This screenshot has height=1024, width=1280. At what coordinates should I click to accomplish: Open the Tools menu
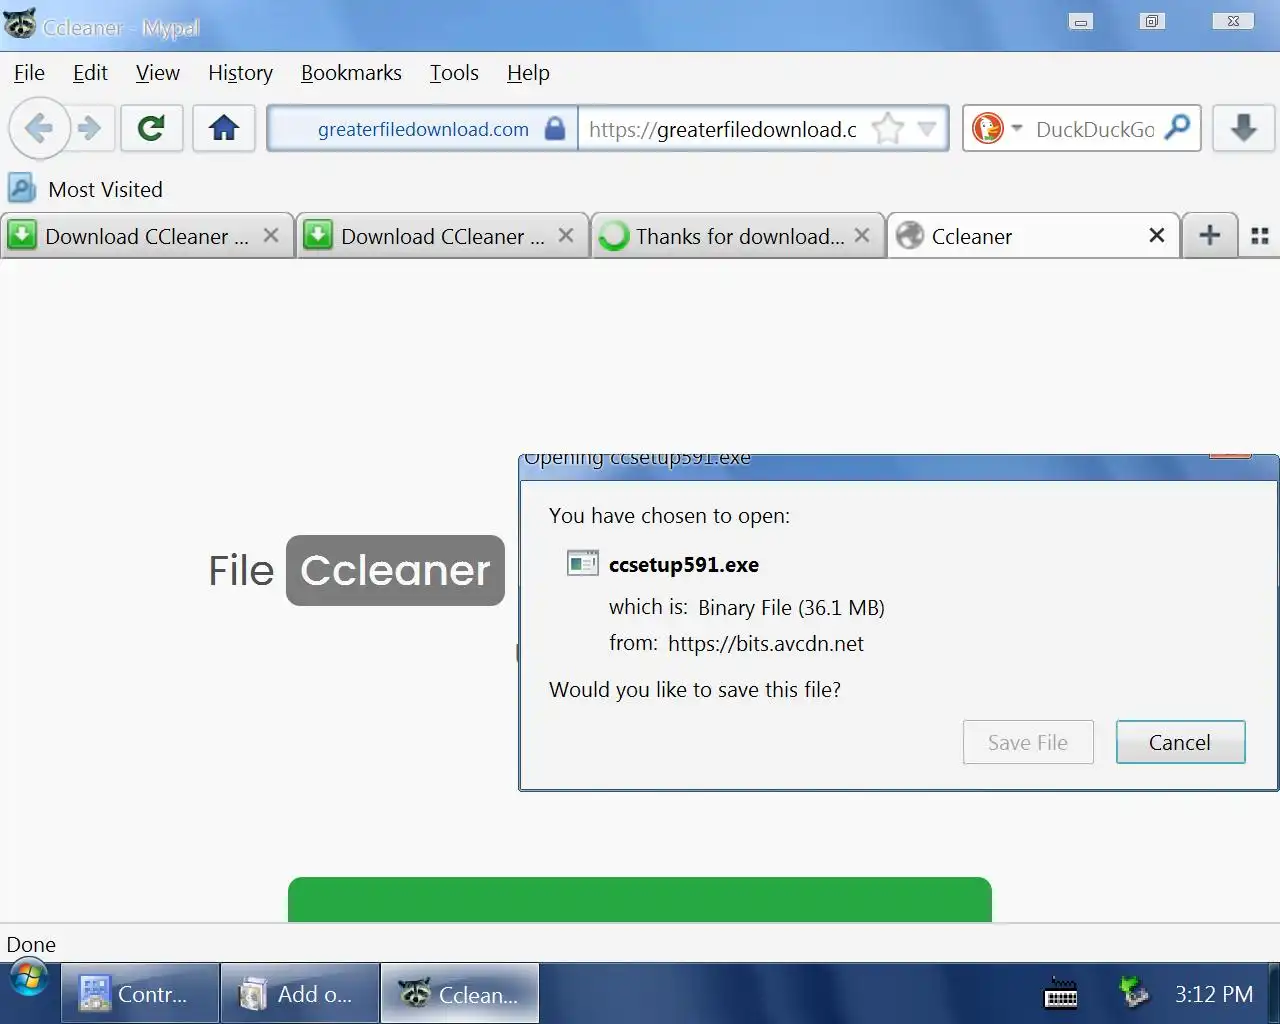pos(454,73)
